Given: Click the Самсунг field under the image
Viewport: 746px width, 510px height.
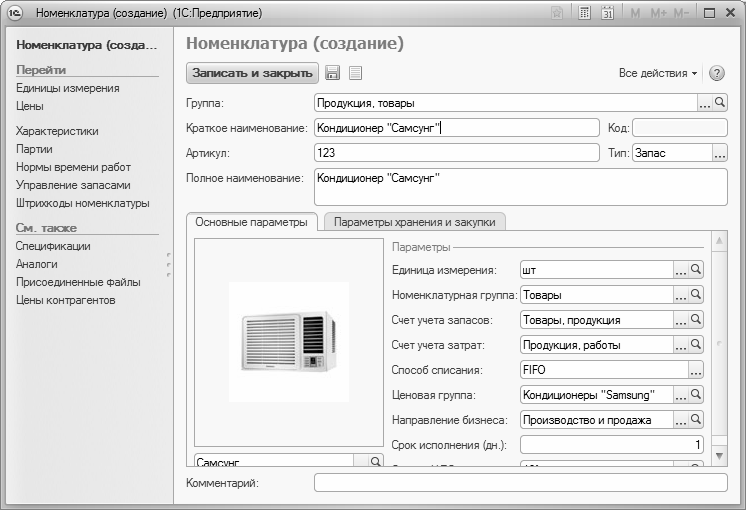Looking at the screenshot, I should pyautogui.click(x=274, y=461).
